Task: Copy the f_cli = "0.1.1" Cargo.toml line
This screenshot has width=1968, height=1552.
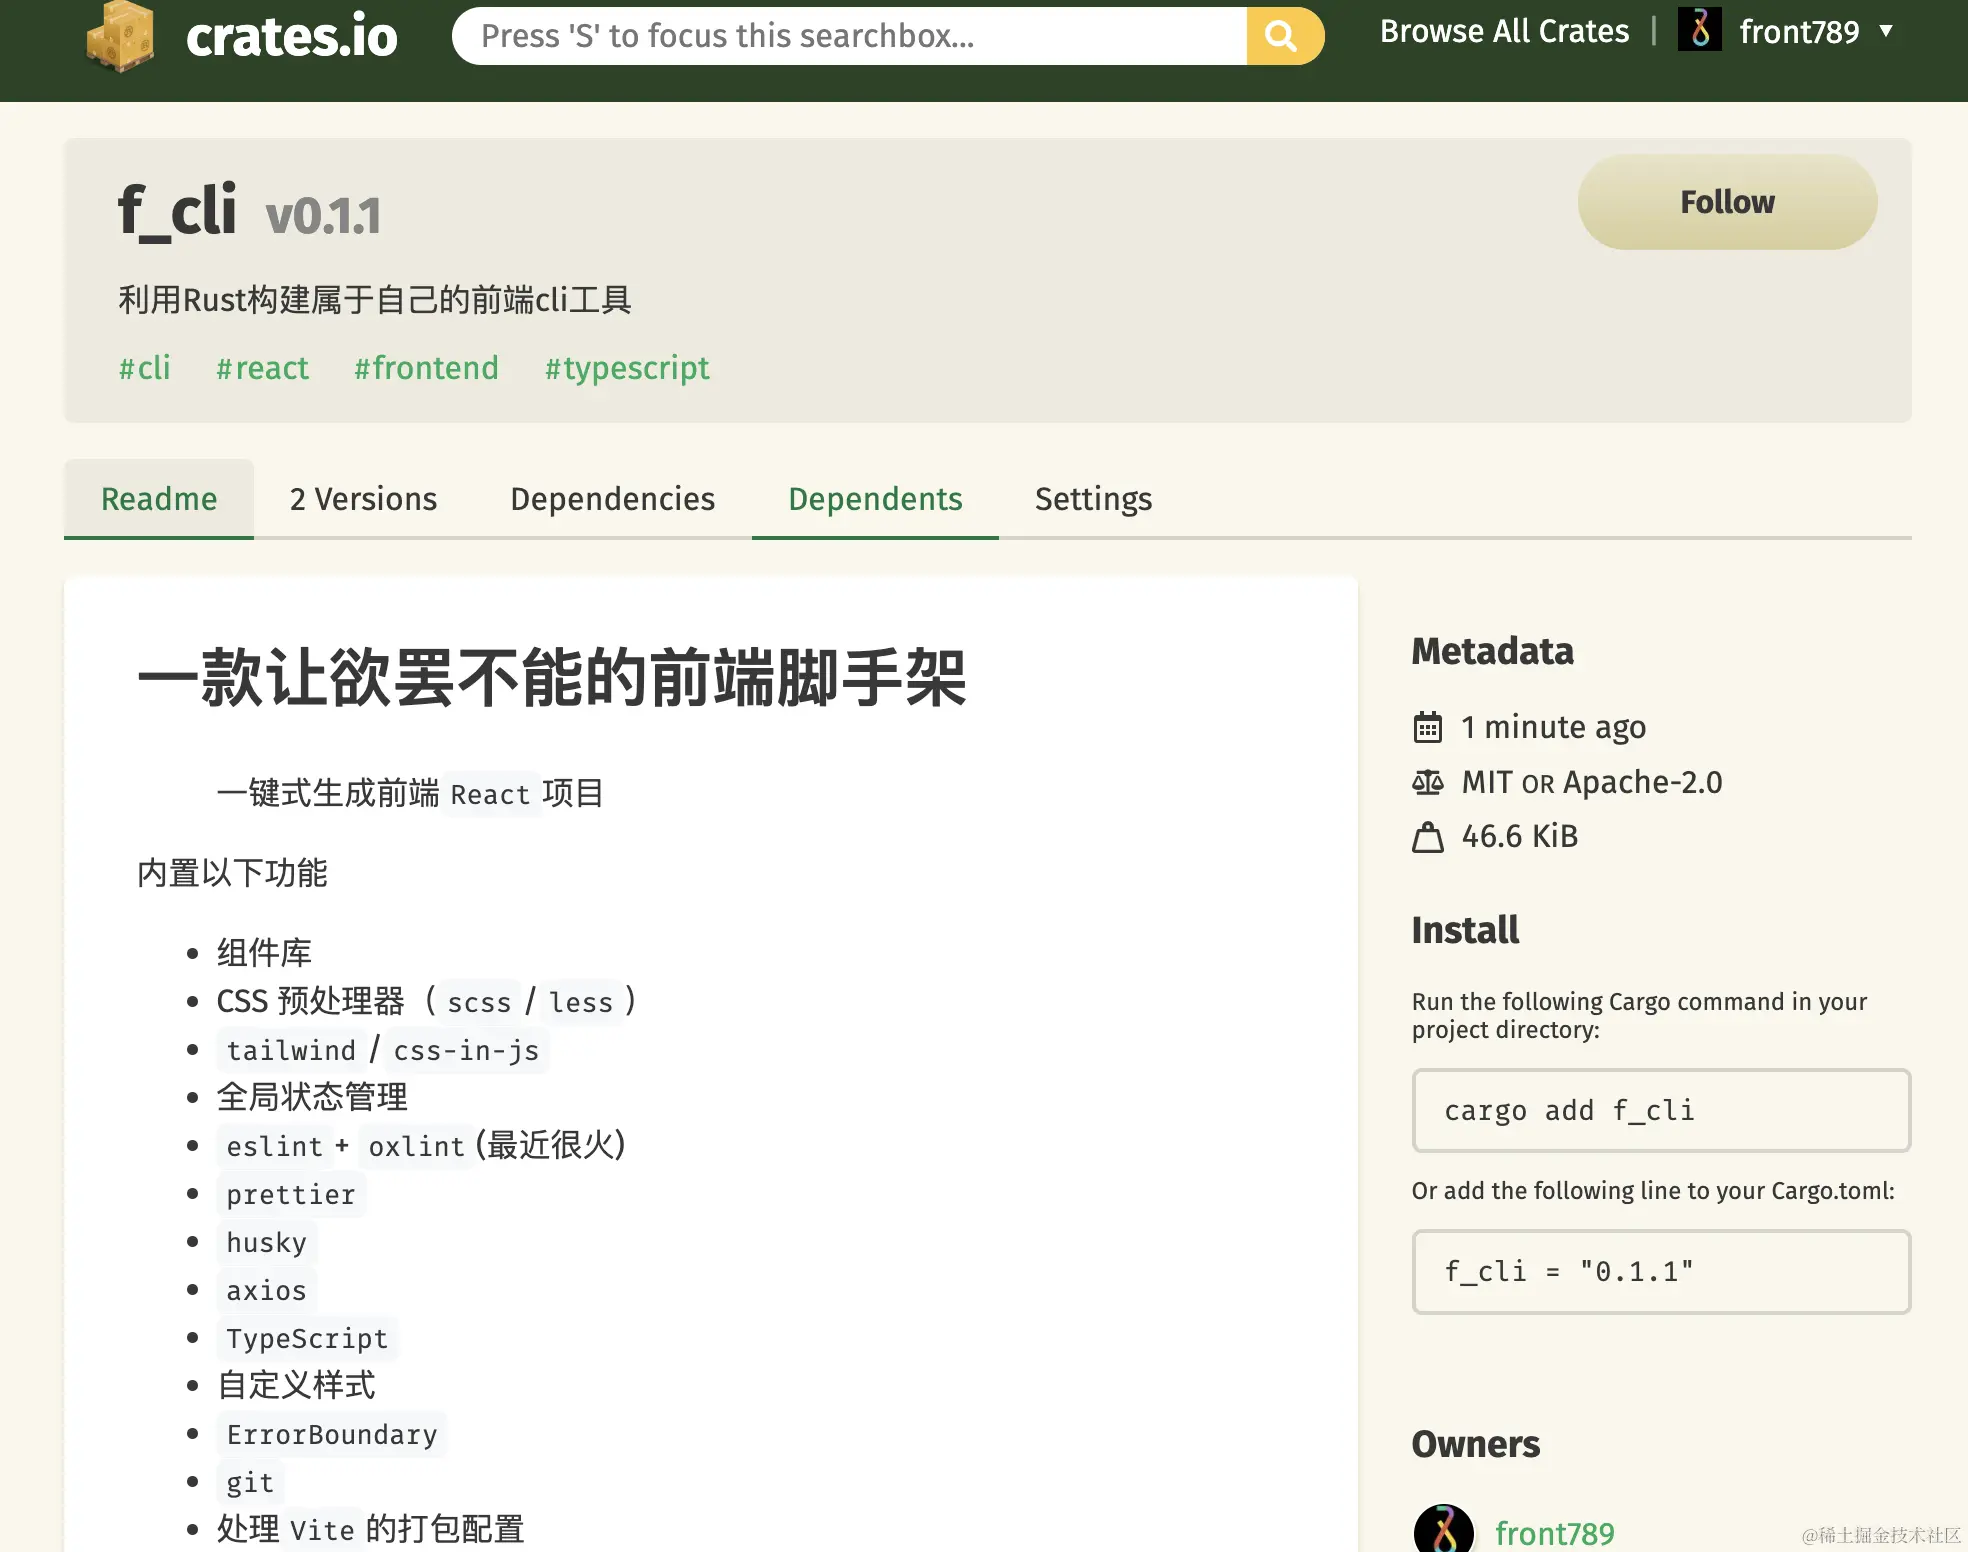Action: 1660,1272
